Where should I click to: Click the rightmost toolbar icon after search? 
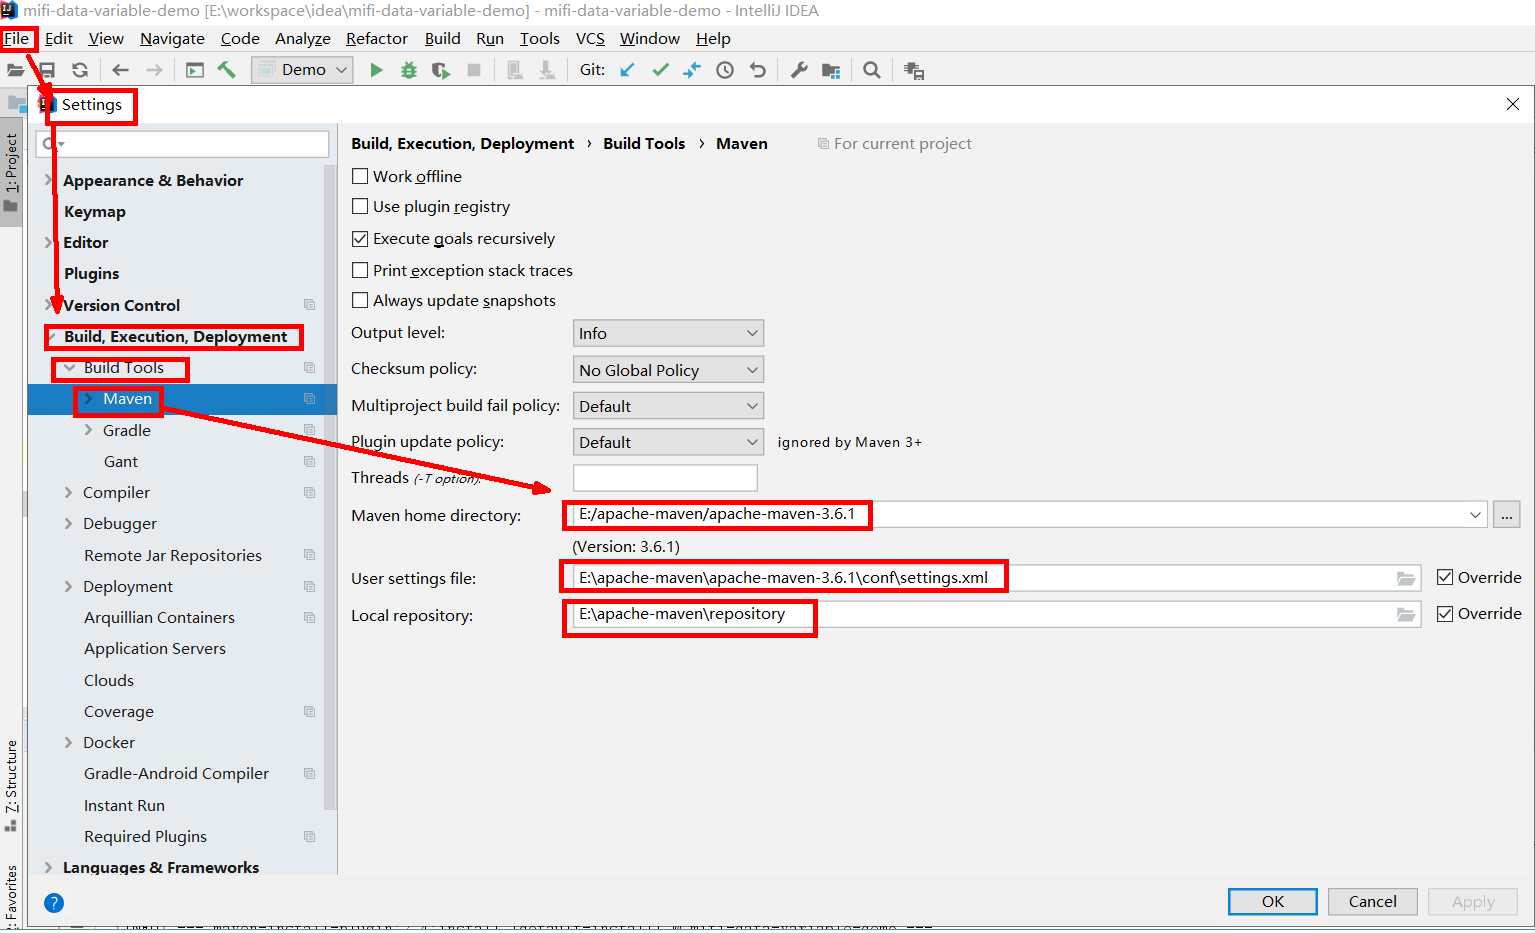914,71
